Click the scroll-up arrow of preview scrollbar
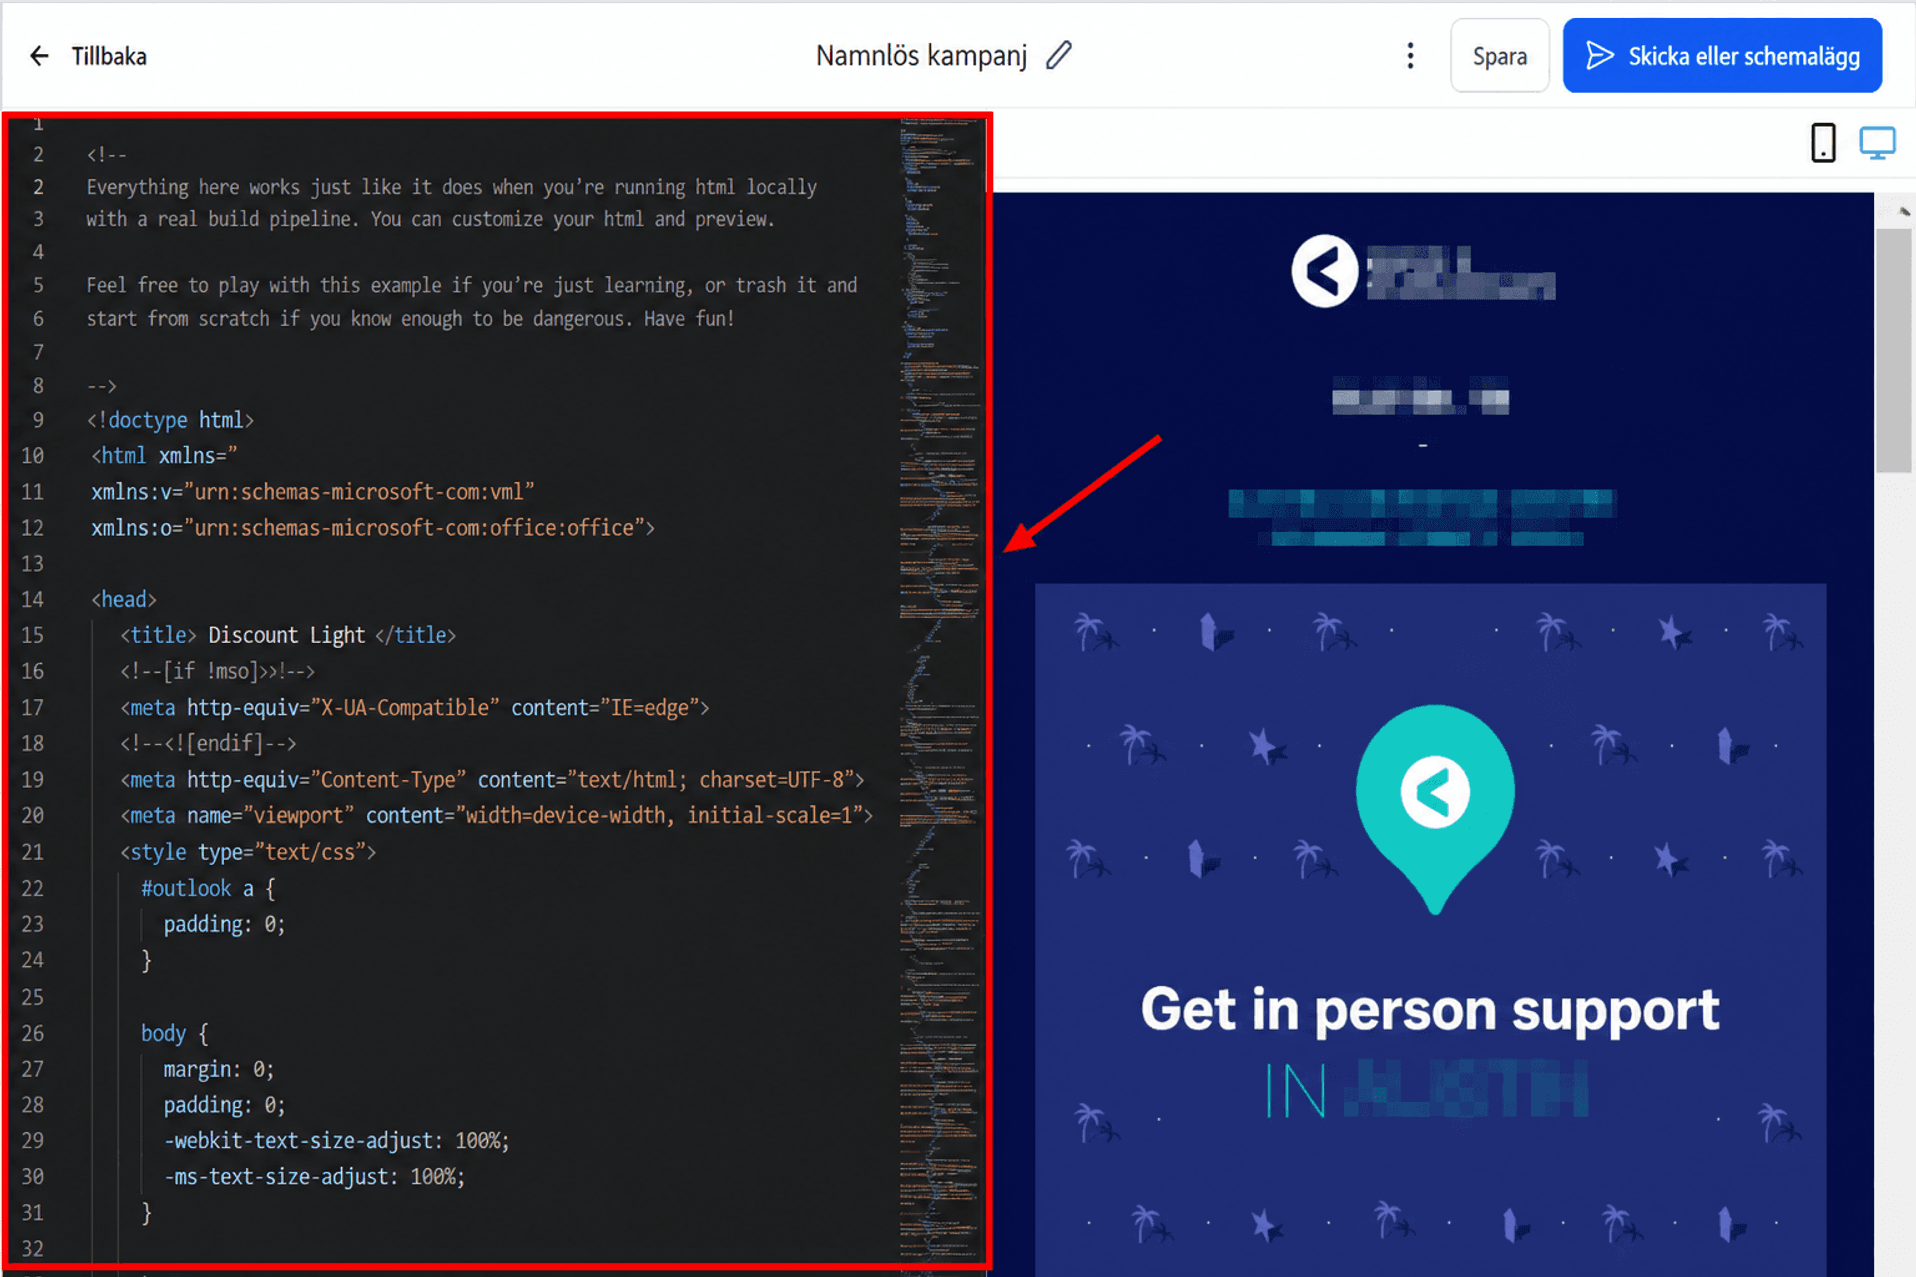 1904,211
